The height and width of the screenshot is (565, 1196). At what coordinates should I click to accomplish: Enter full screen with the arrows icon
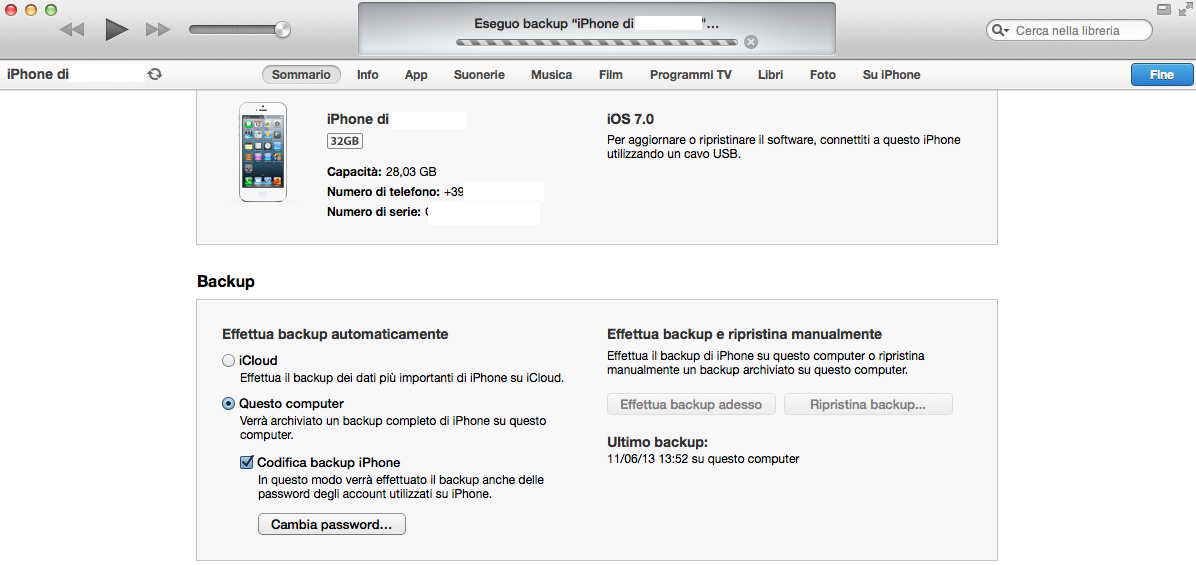point(1183,9)
